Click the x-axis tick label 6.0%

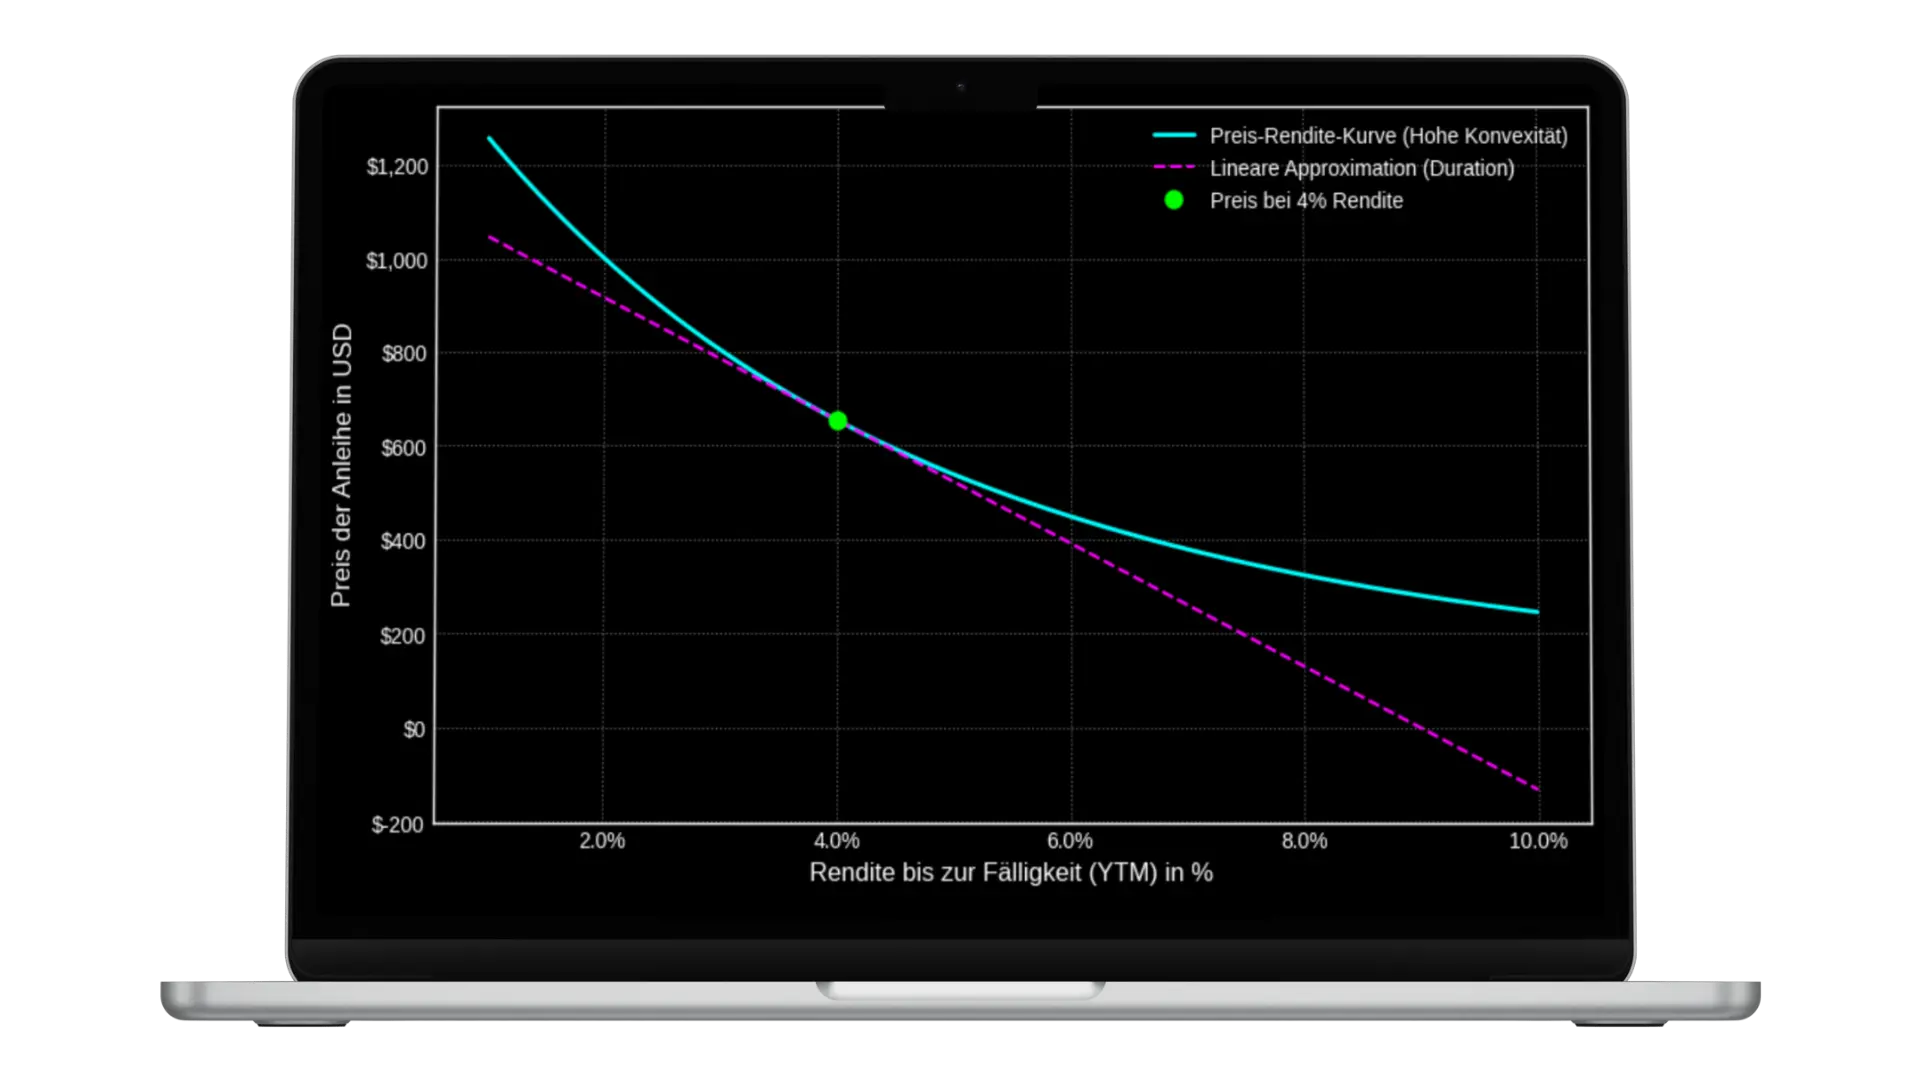pyautogui.click(x=1070, y=842)
